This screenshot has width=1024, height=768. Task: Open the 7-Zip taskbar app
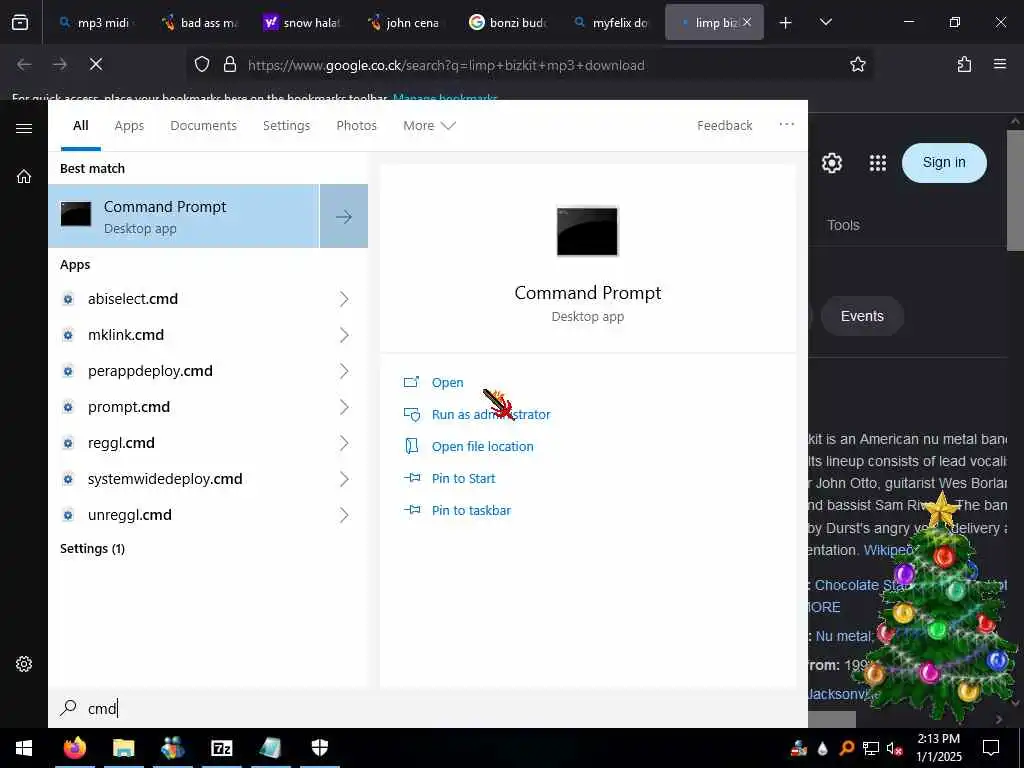click(222, 748)
